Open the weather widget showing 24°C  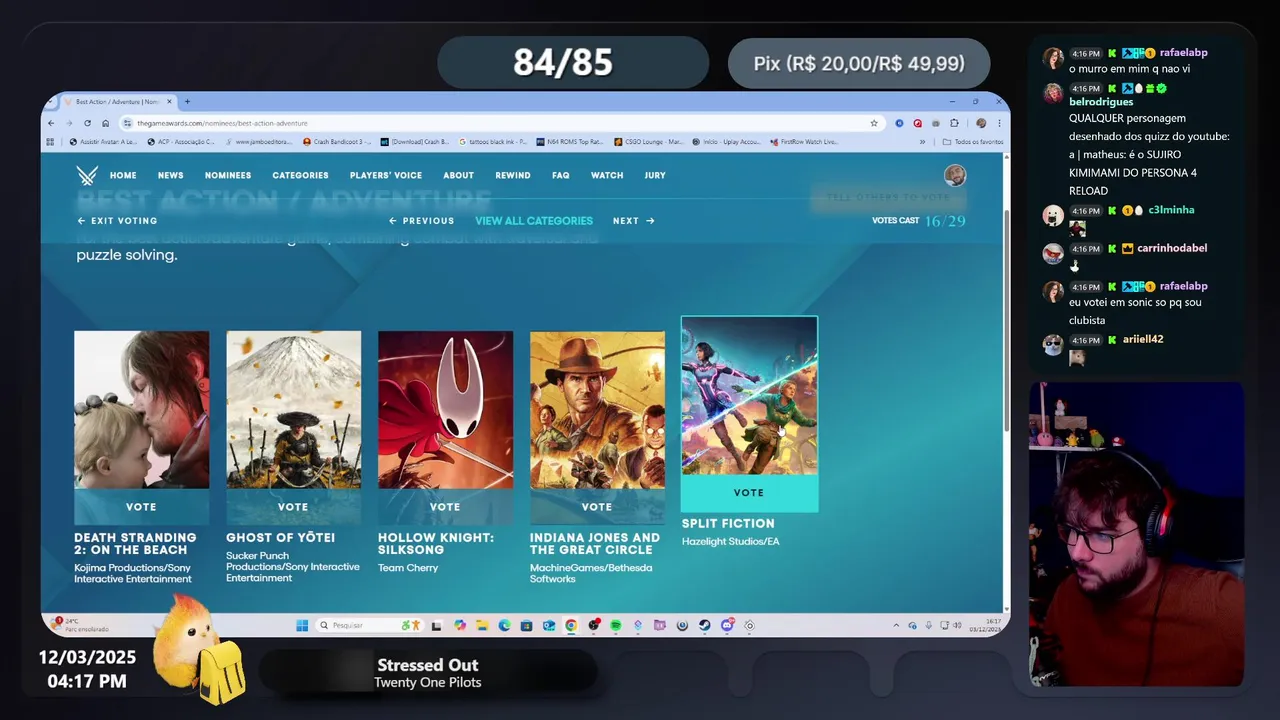[80, 625]
